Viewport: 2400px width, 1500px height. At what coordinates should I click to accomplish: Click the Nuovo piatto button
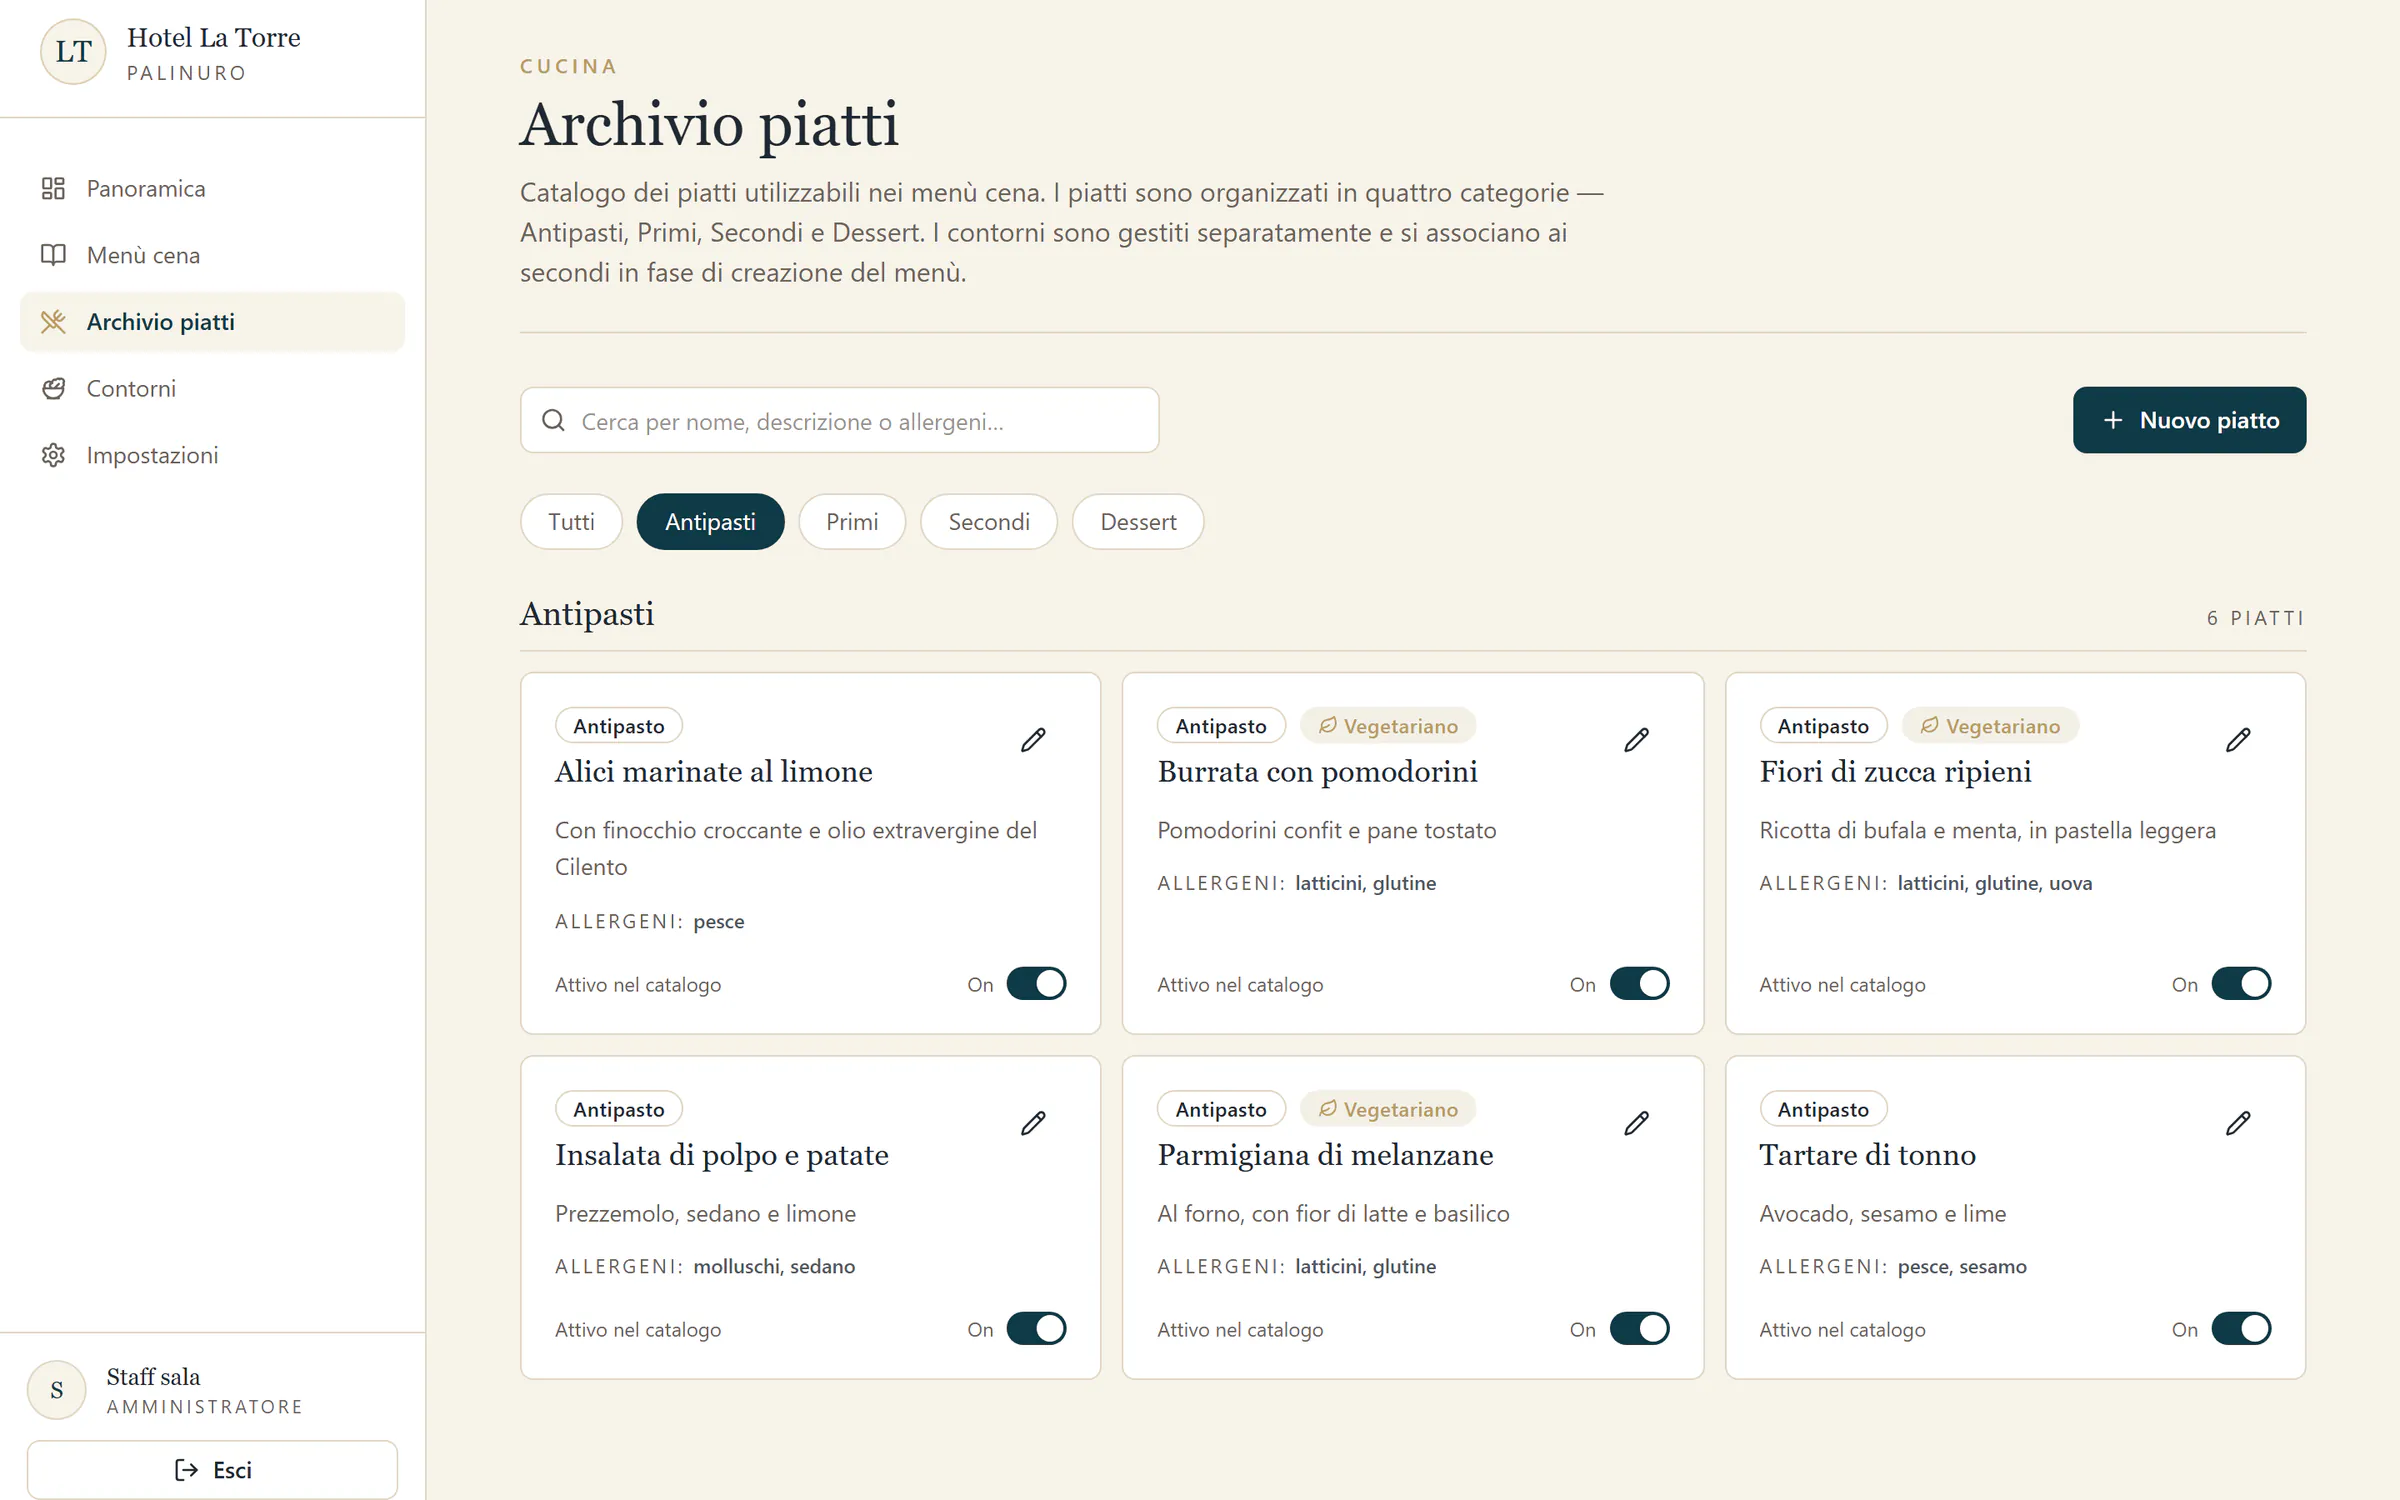(2189, 420)
